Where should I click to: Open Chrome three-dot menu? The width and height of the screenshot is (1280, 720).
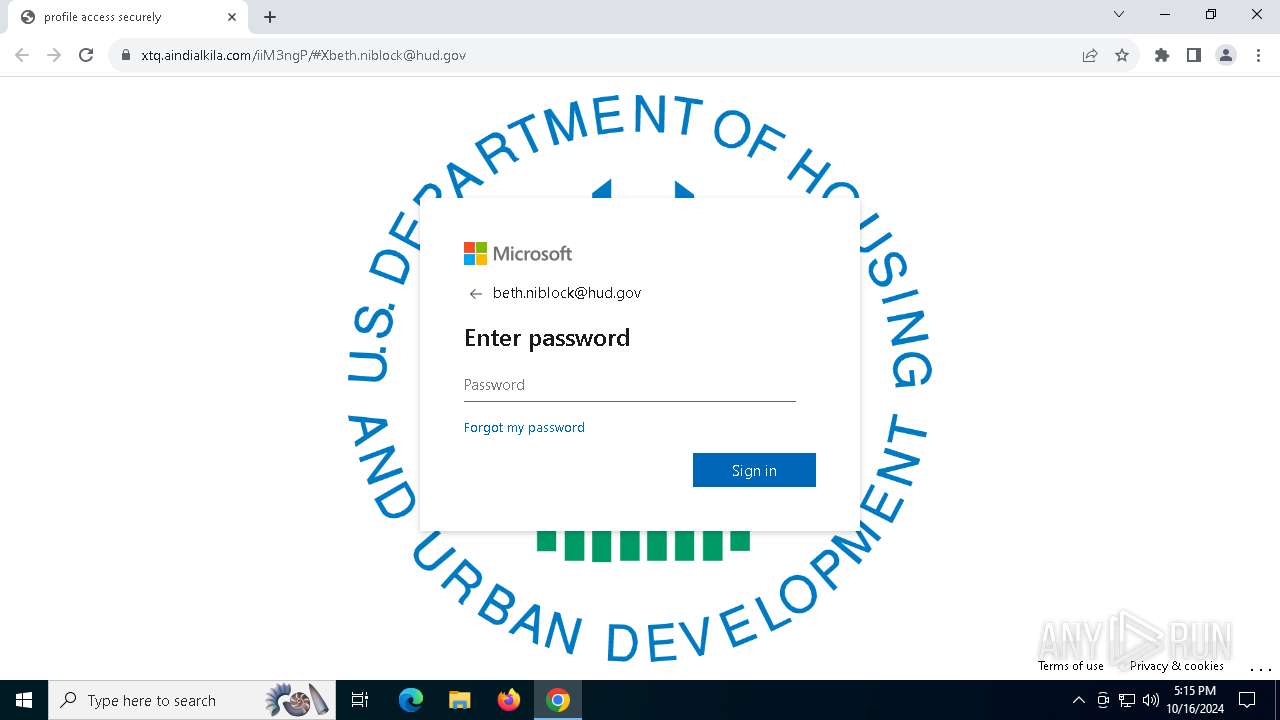point(1258,55)
